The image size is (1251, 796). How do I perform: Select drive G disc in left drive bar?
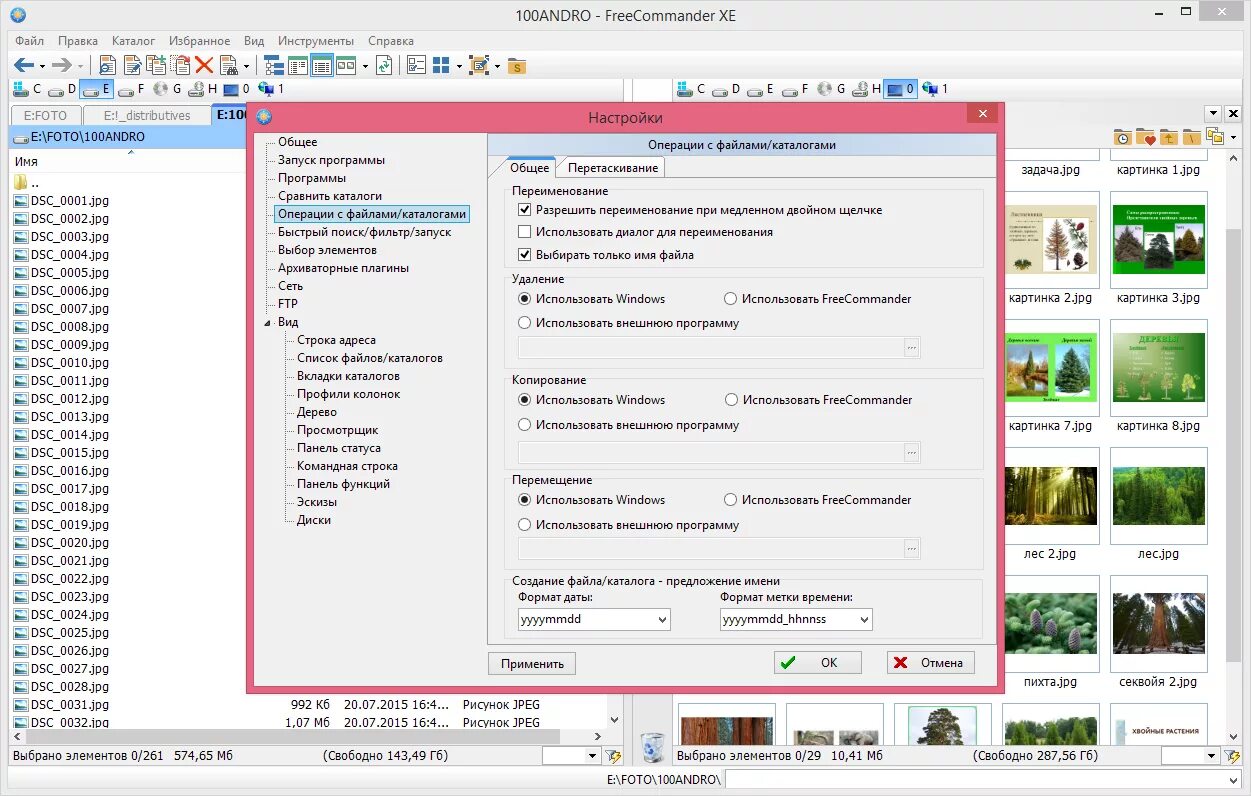tap(167, 89)
